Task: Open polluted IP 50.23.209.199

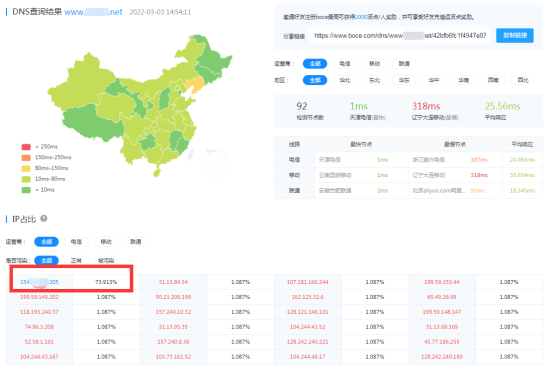Action: [x=173, y=297]
